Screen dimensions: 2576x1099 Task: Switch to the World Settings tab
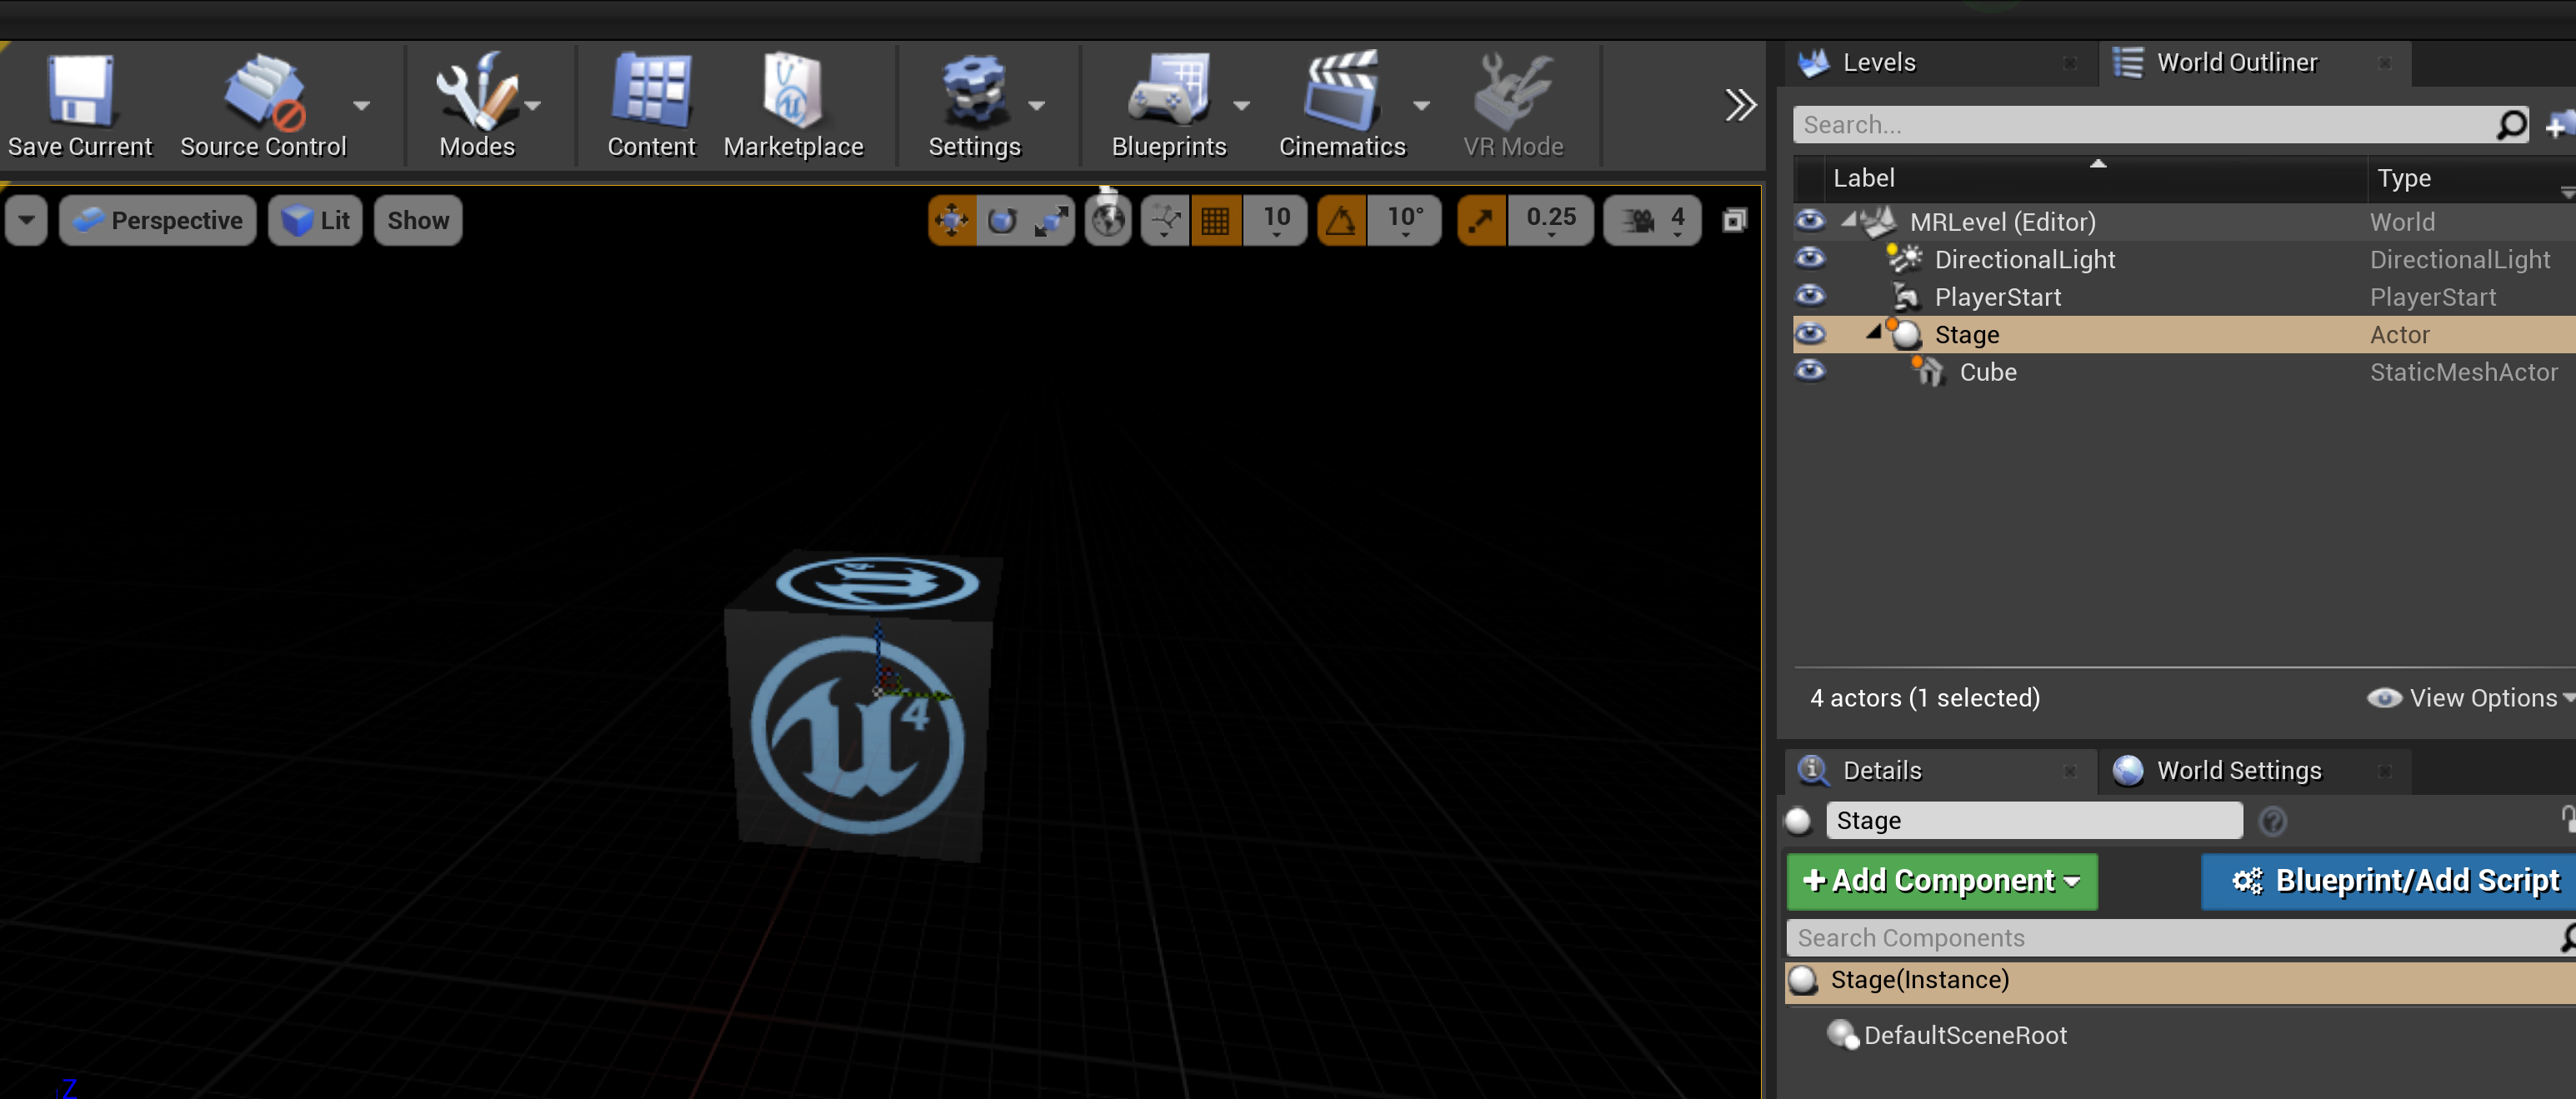[x=2255, y=771]
